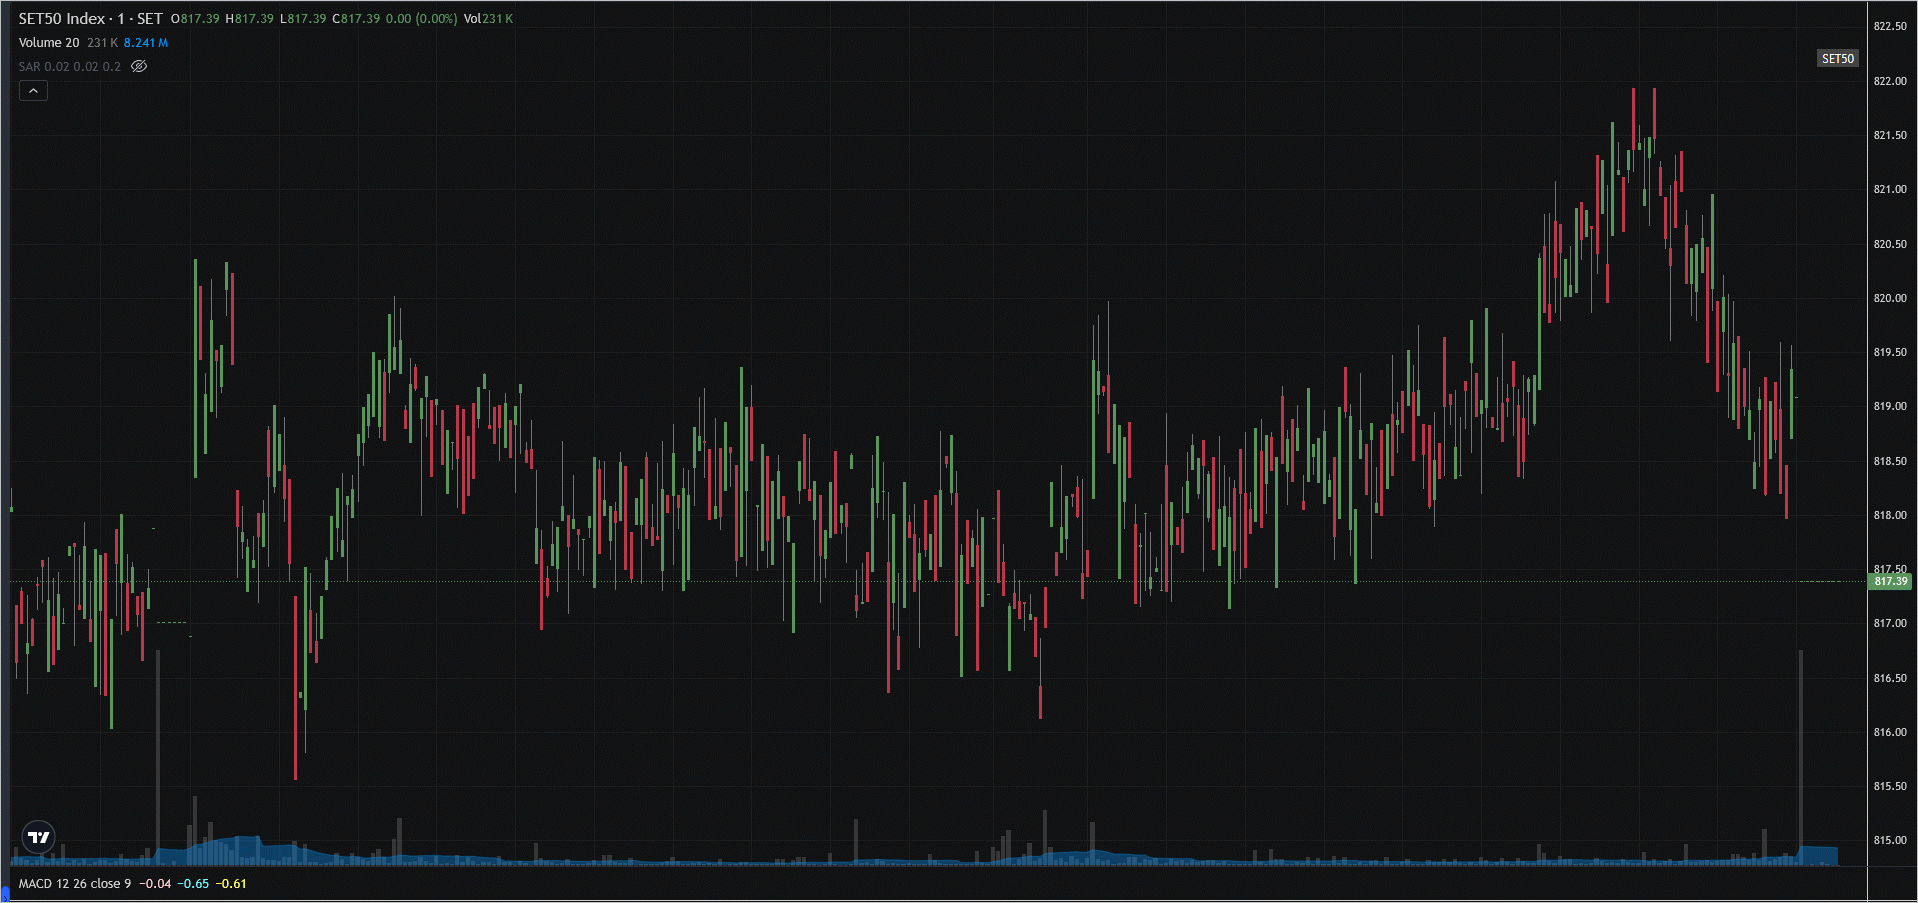Click the open value O817.39

coord(195,19)
